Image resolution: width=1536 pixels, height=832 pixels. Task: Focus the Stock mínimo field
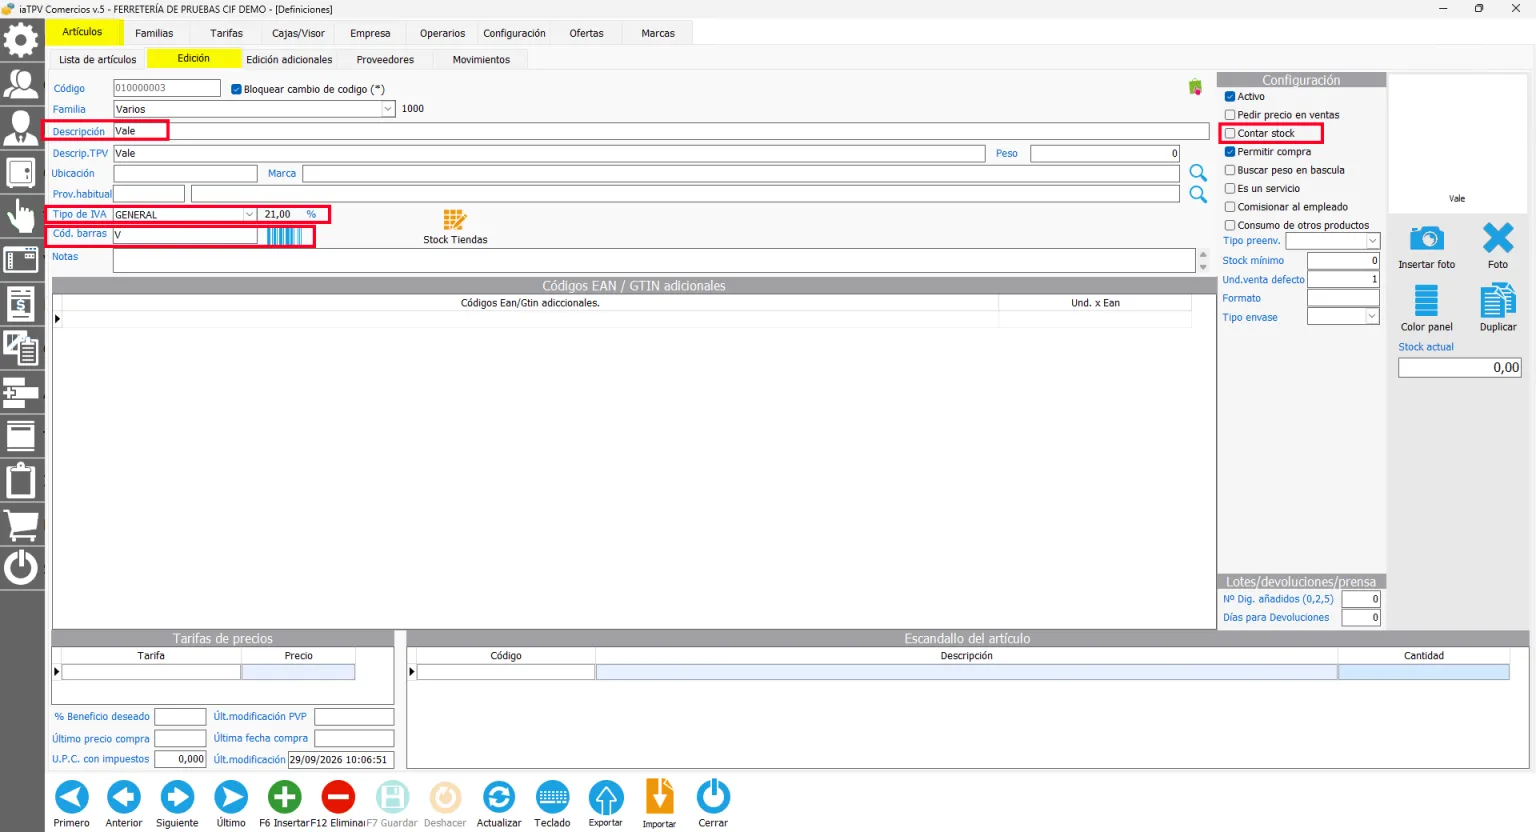pyautogui.click(x=1343, y=261)
